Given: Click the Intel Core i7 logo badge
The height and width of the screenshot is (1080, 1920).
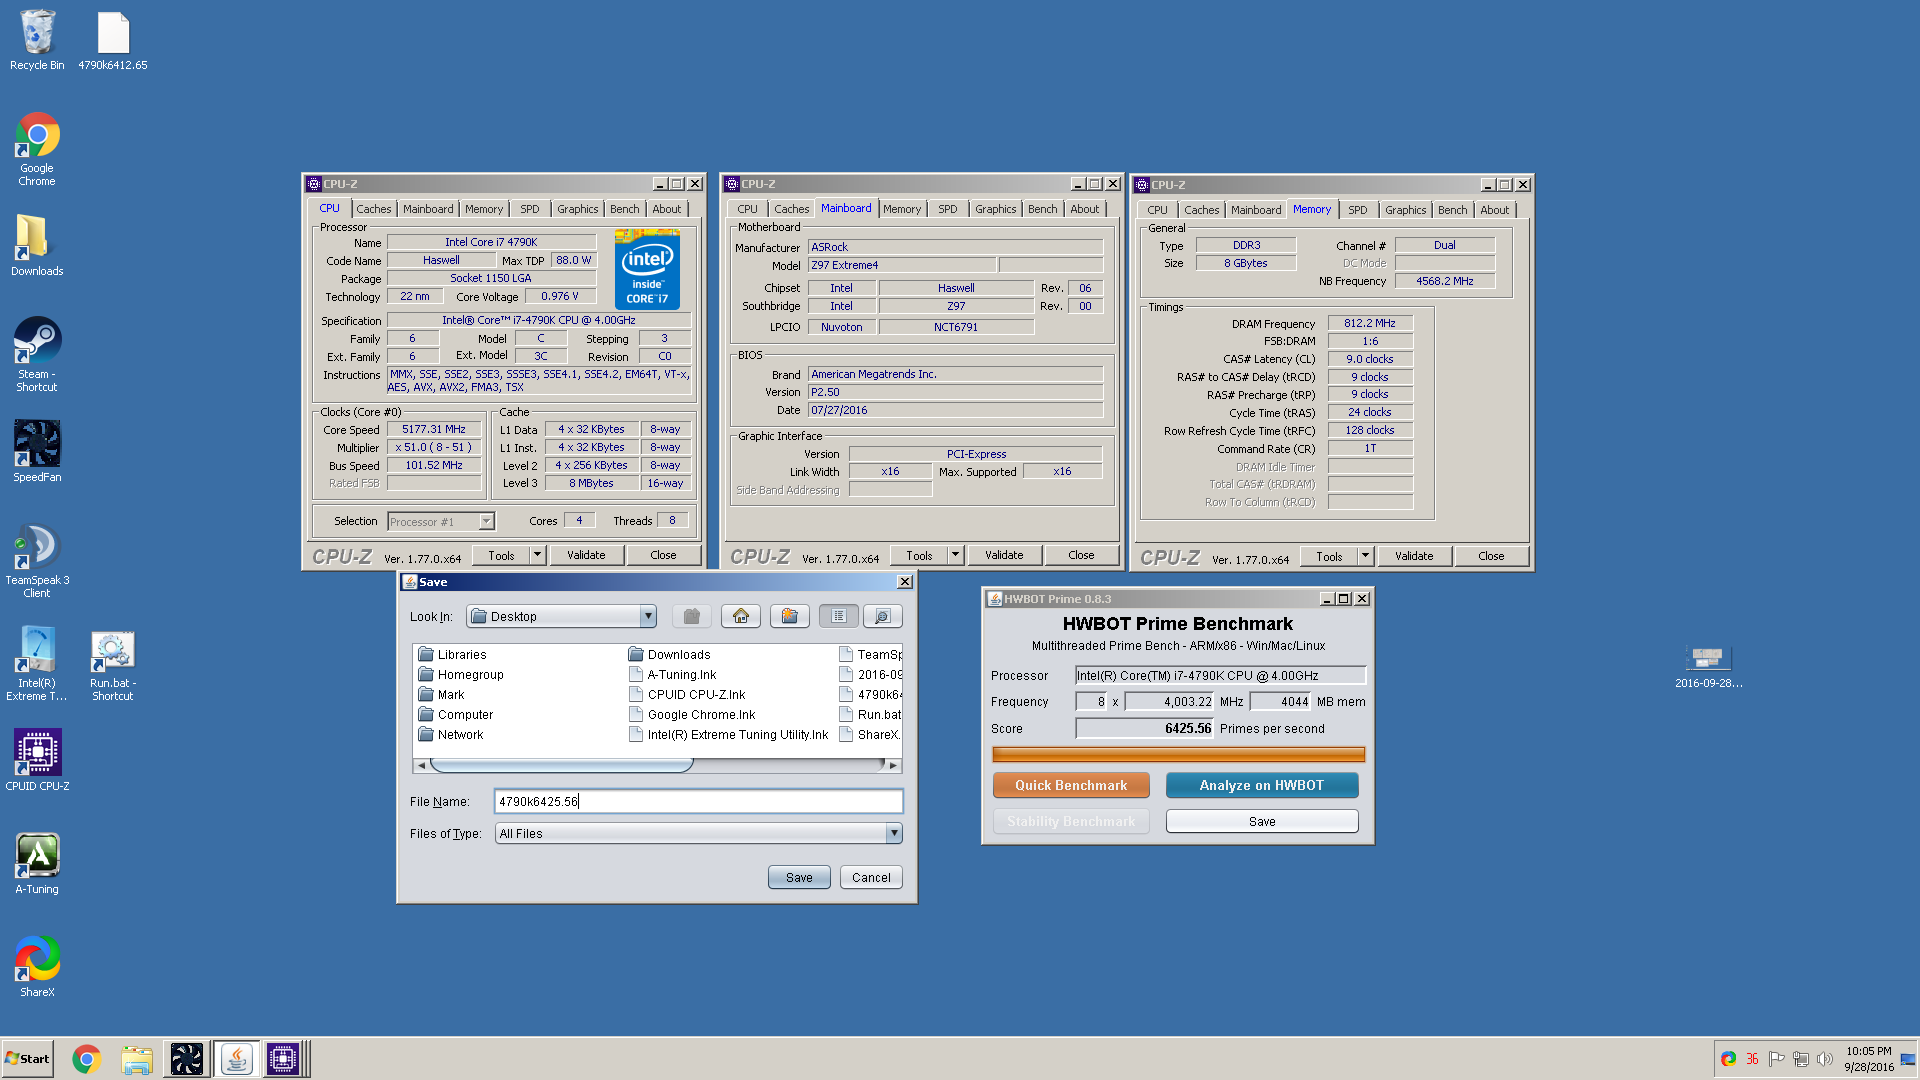Looking at the screenshot, I should (x=647, y=269).
